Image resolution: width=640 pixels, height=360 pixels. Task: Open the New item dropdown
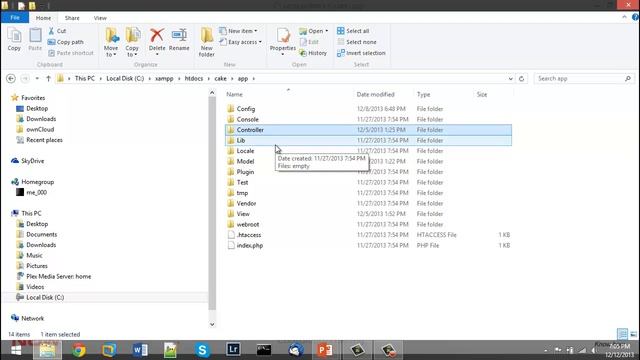click(x=239, y=31)
